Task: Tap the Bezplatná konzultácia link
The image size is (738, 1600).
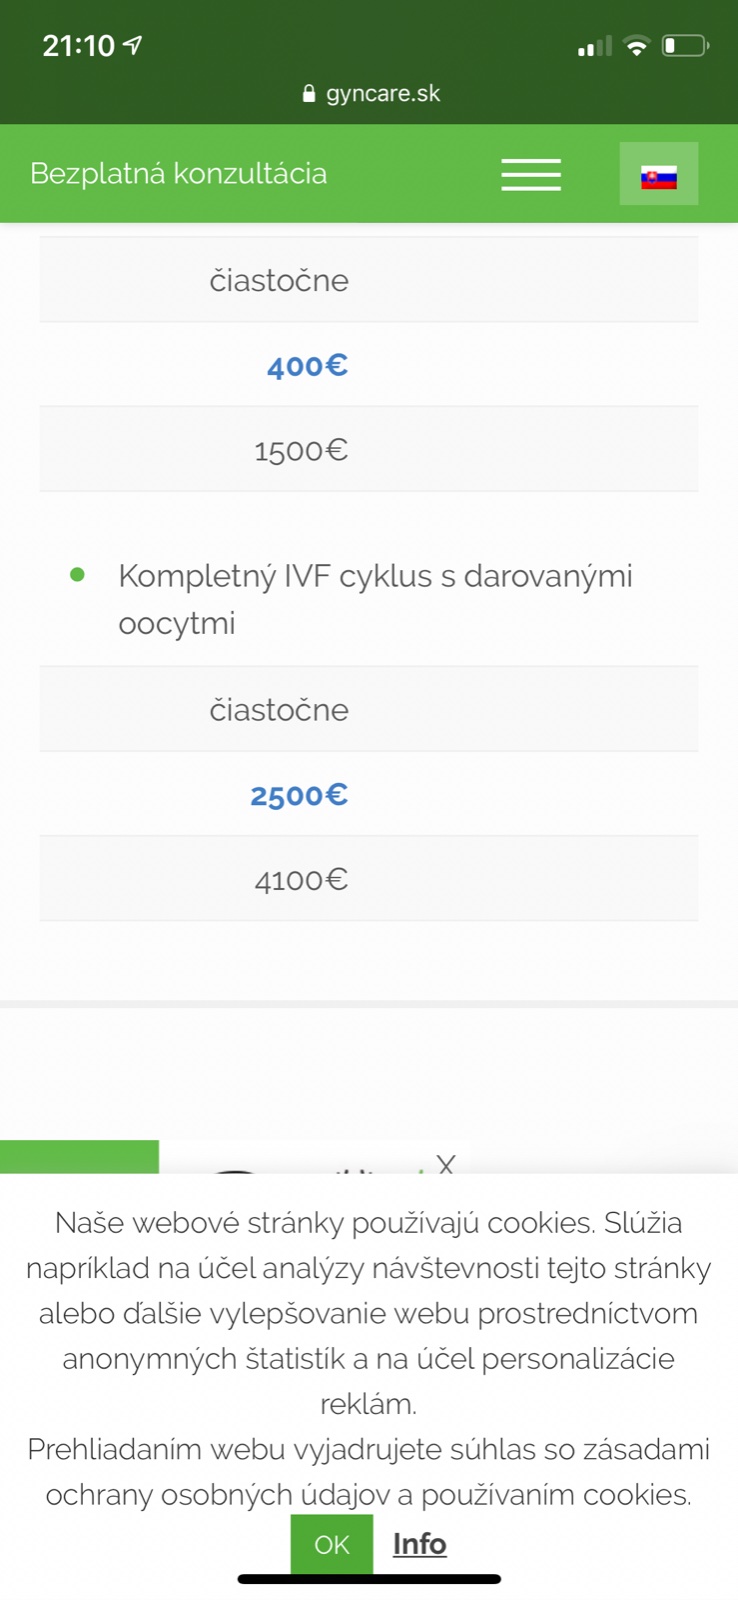Action: (179, 174)
